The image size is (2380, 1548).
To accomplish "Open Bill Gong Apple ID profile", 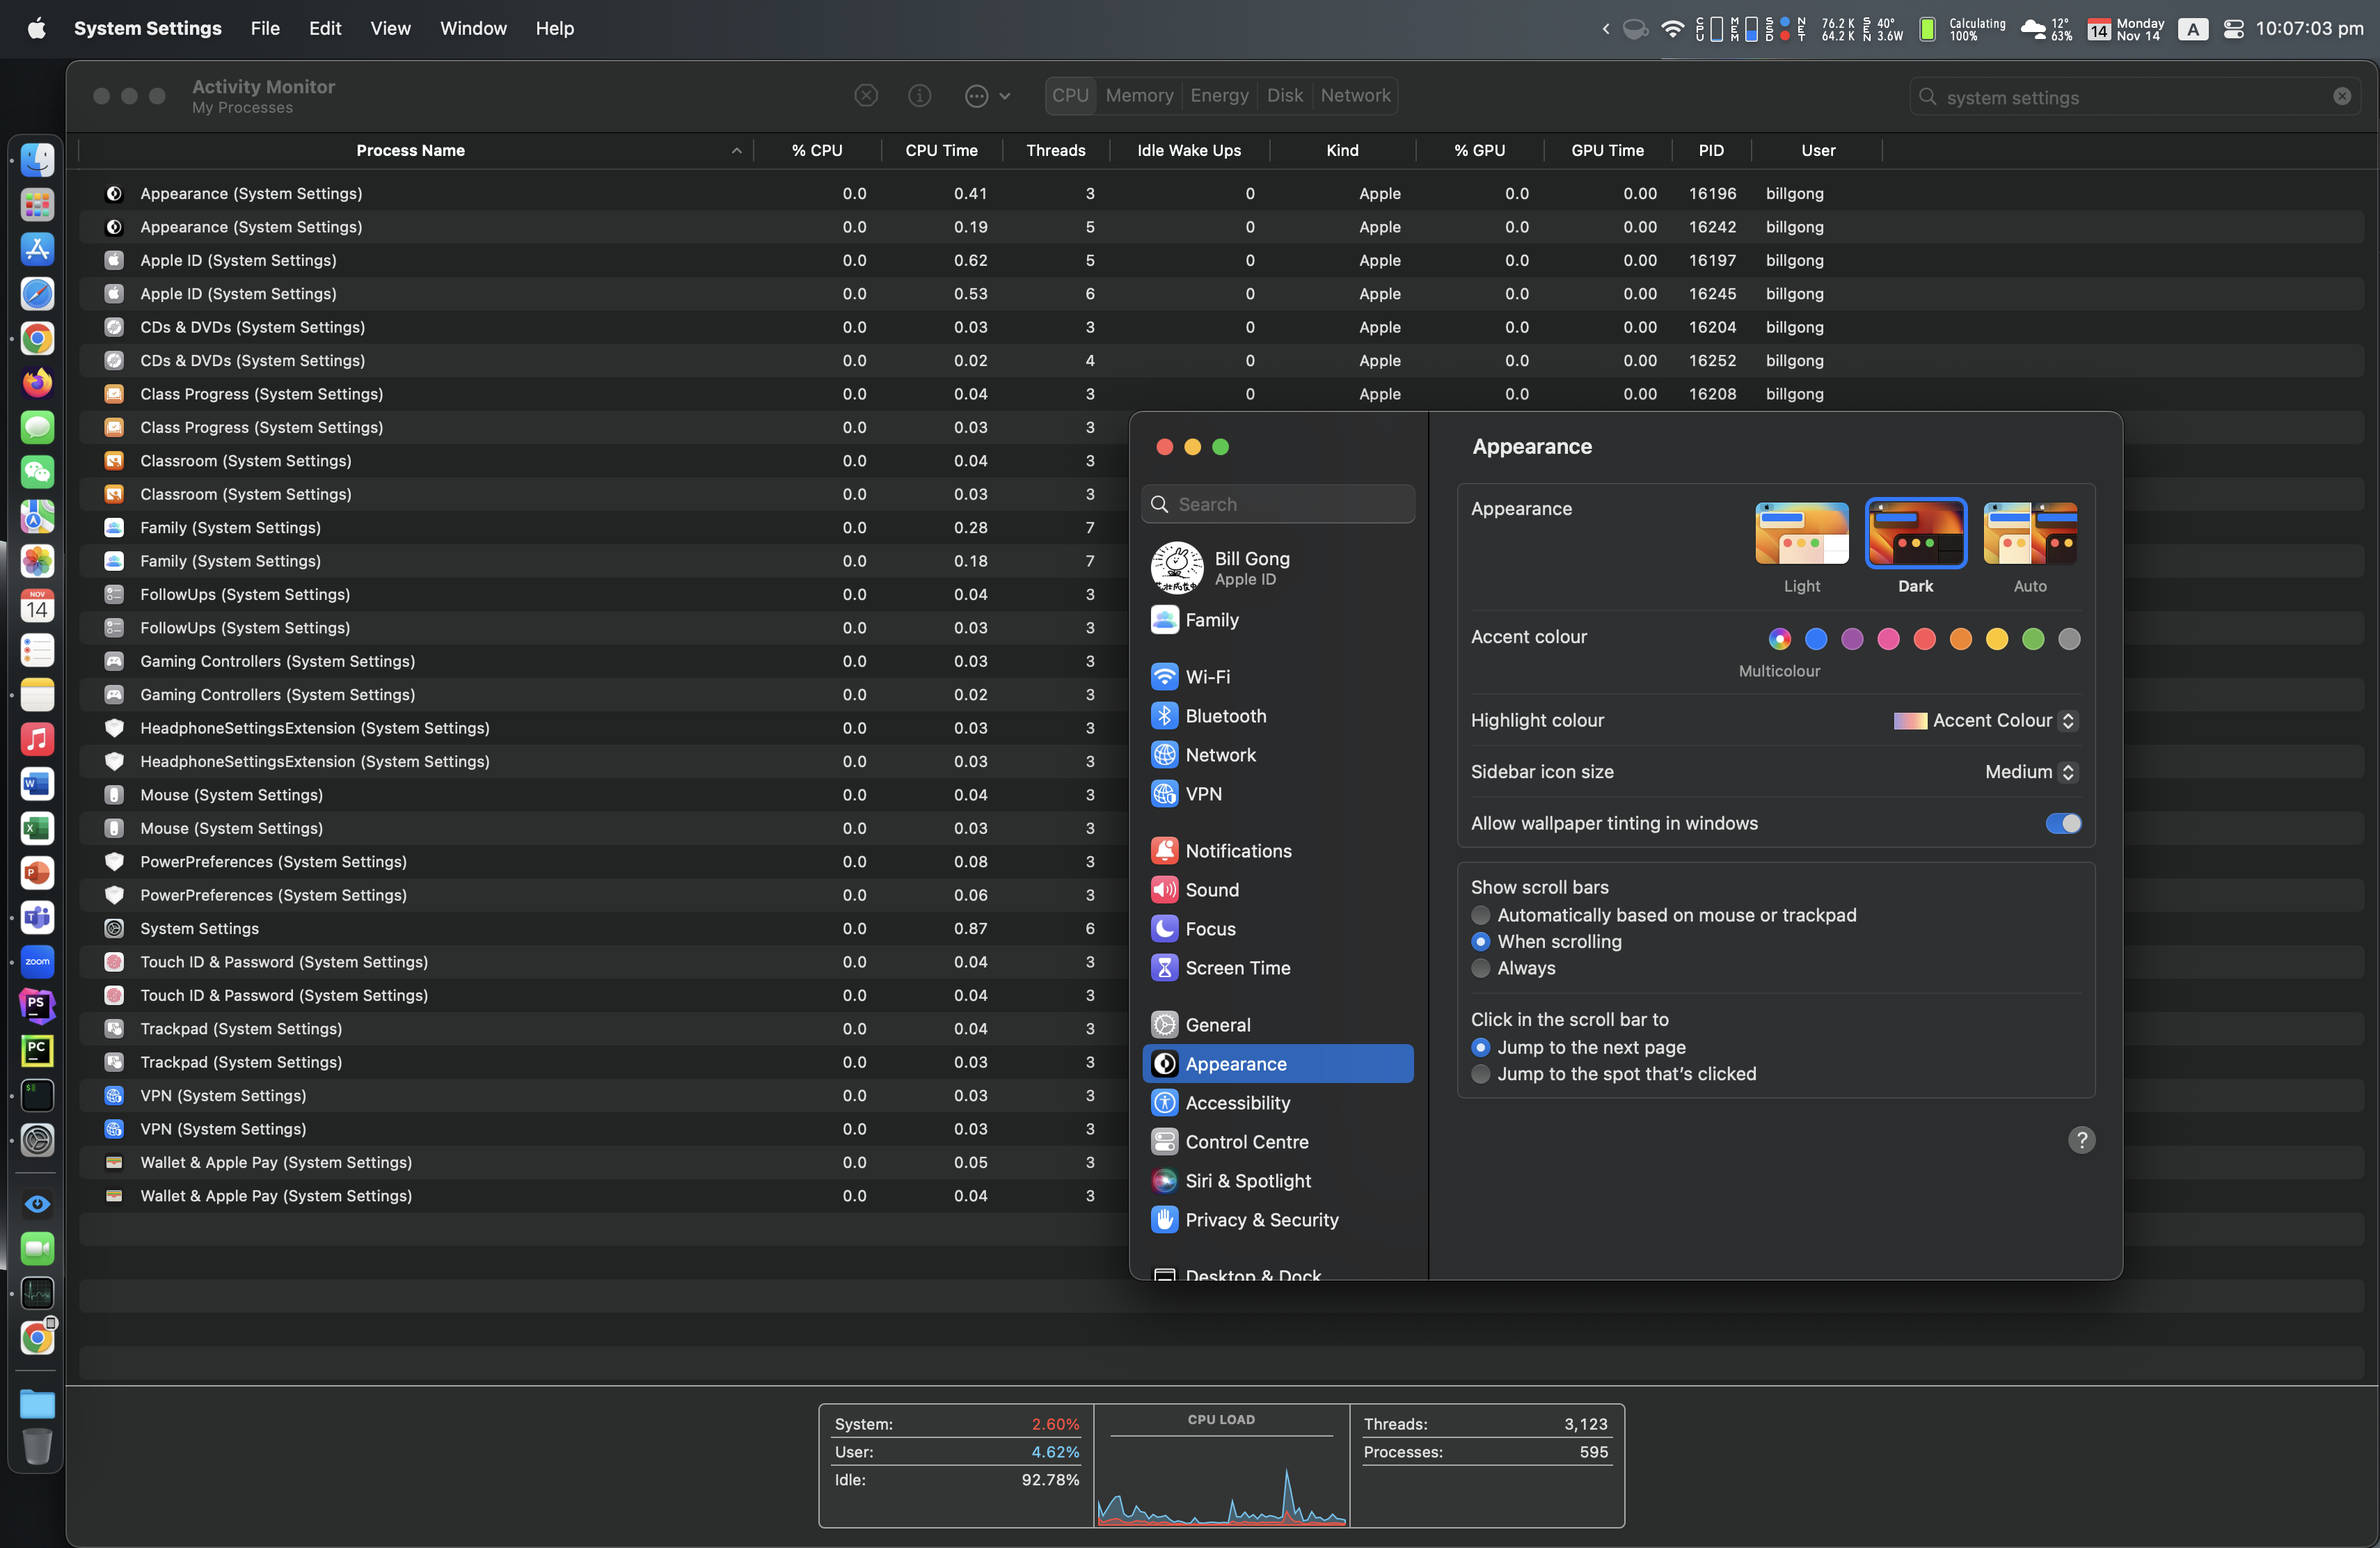I will (1277, 568).
